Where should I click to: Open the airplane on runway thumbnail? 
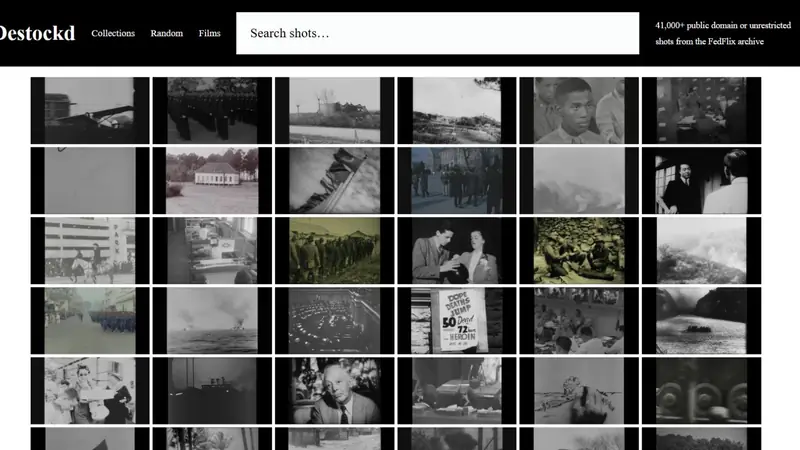[x=90, y=110]
